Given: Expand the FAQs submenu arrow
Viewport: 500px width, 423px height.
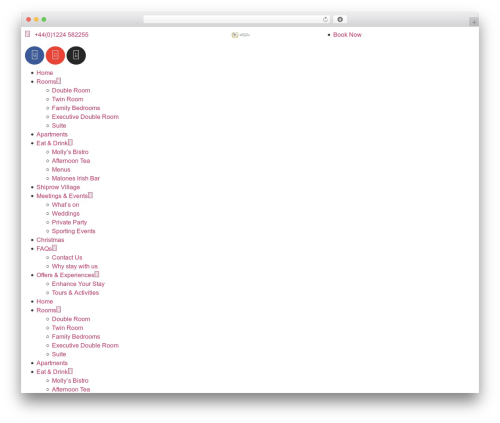Looking at the screenshot, I should point(54,248).
